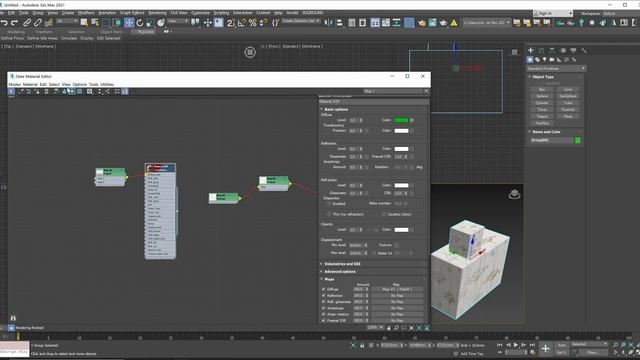Activate the Select and Move tool

click(x=129, y=23)
